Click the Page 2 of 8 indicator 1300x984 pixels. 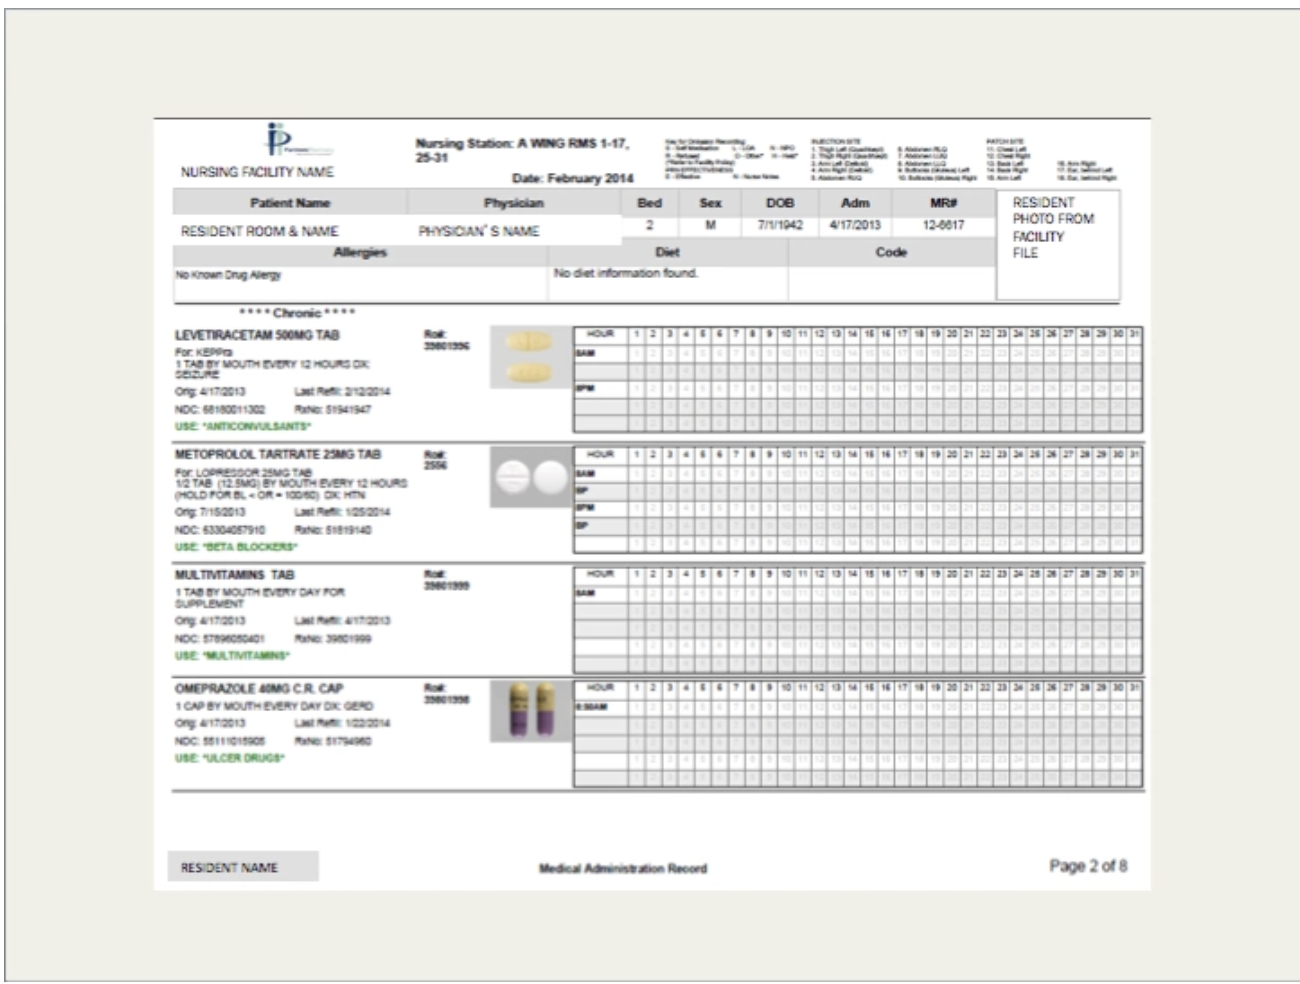click(1087, 866)
